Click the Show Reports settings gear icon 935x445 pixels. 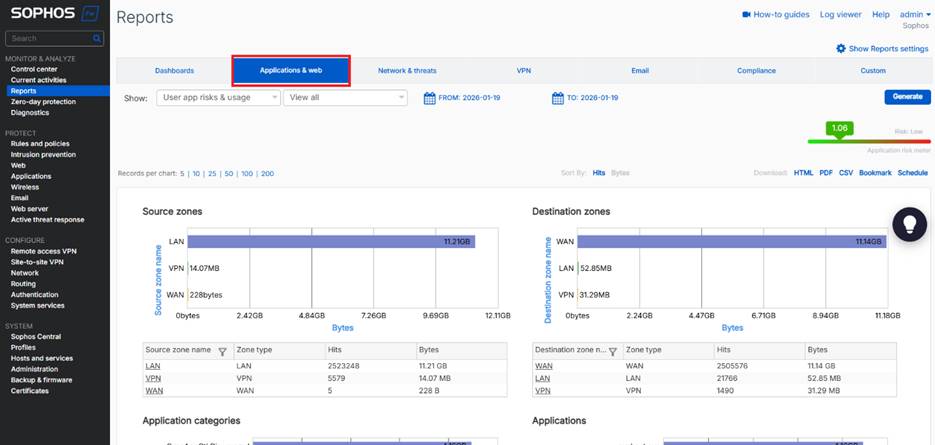tap(841, 48)
